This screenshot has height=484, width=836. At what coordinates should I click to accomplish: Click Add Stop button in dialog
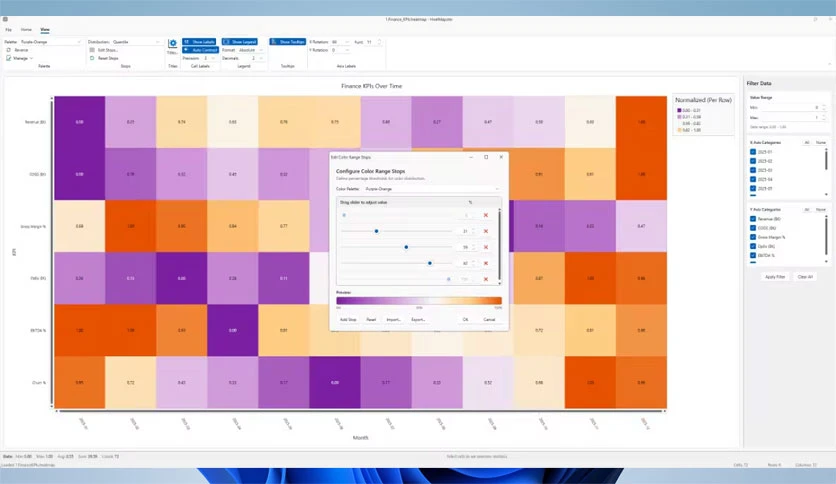coord(348,319)
